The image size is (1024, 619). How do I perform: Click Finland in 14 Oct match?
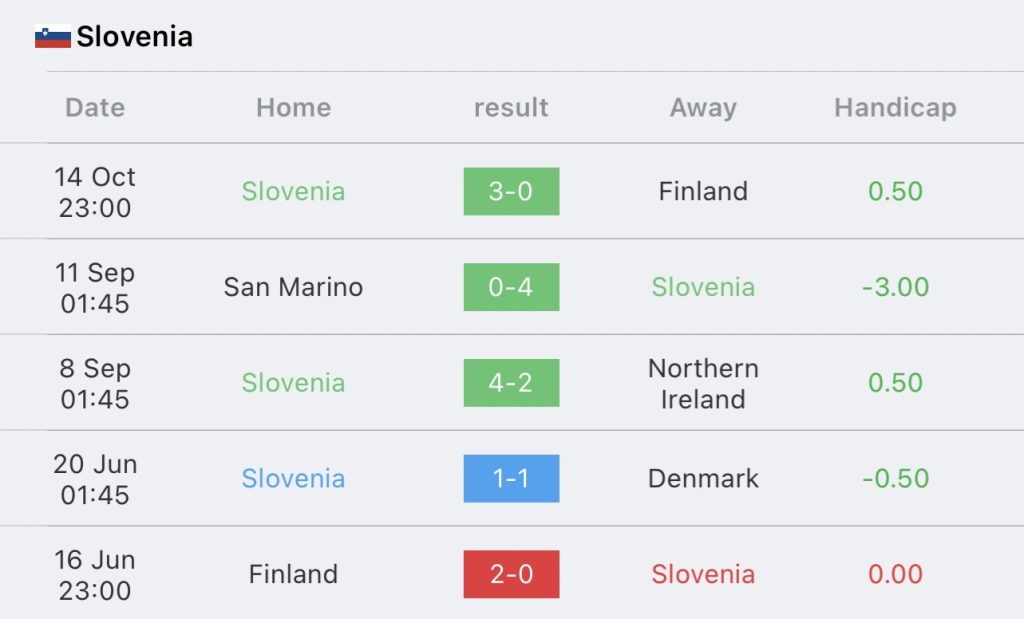click(x=703, y=191)
